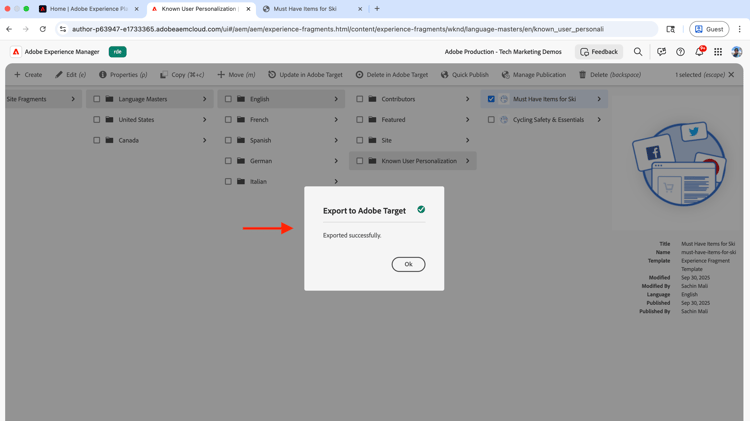Click the Adobe Experience Manager logo
The image size is (750, 421).
click(16, 52)
